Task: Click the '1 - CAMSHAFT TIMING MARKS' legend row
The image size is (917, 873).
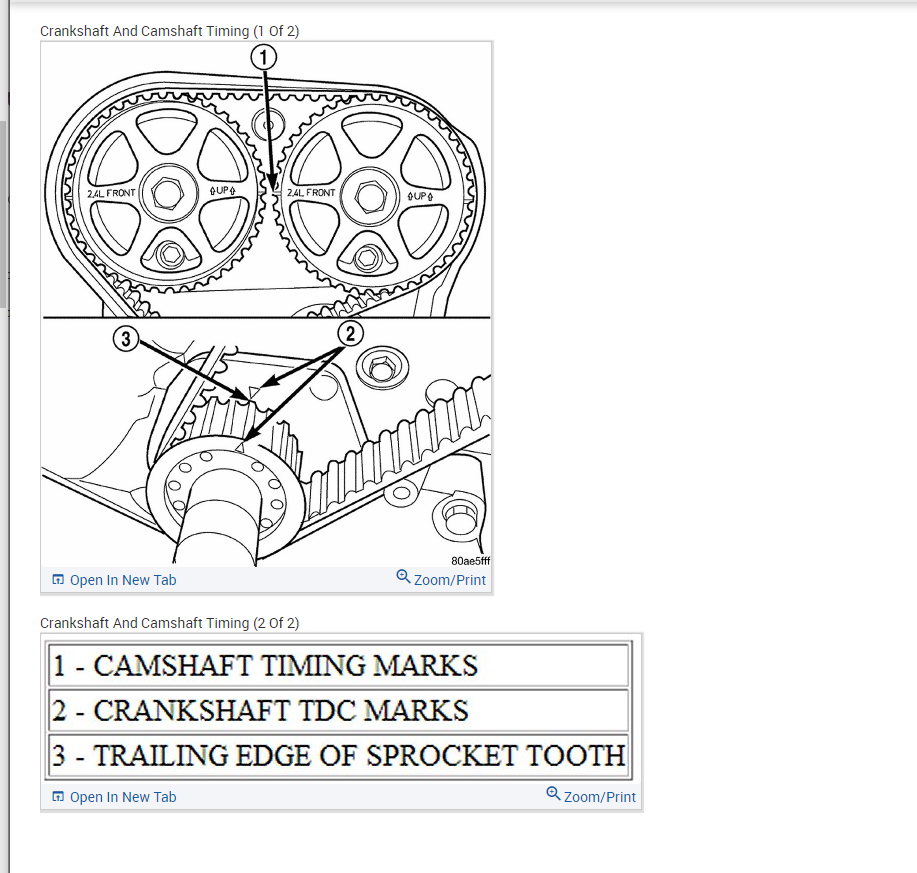Action: point(339,665)
